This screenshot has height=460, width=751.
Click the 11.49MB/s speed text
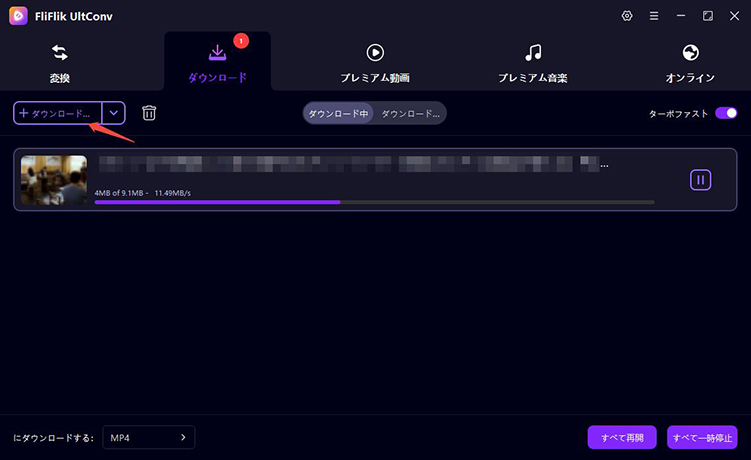(172, 193)
